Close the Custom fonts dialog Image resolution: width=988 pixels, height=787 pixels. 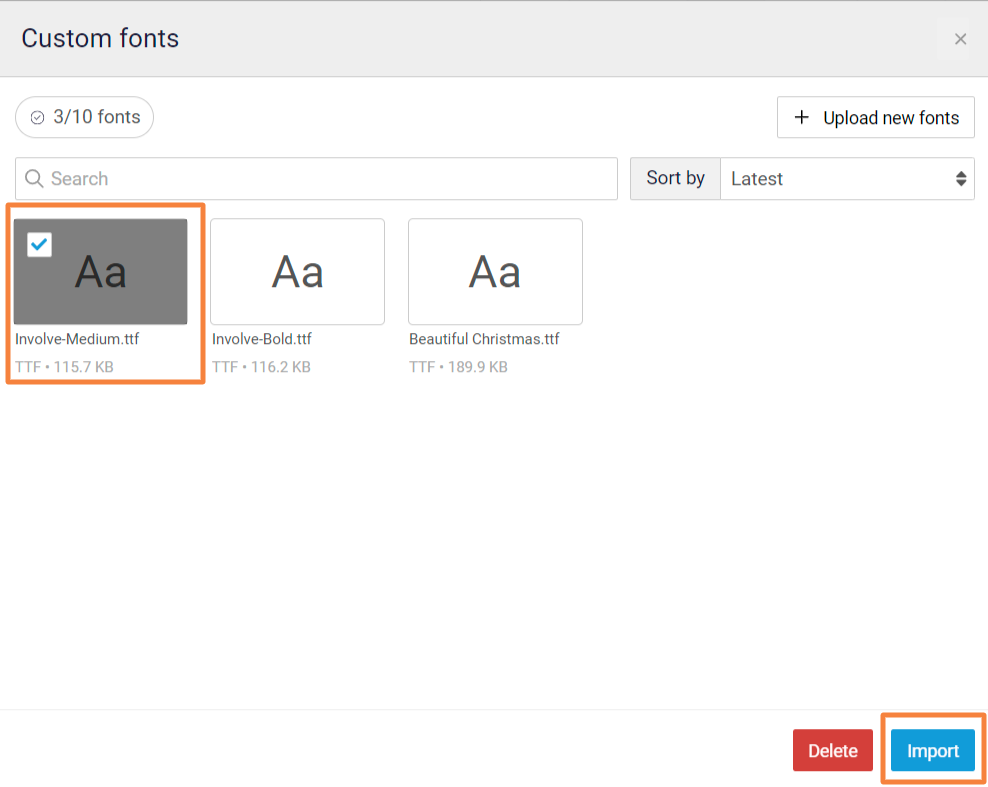(960, 39)
